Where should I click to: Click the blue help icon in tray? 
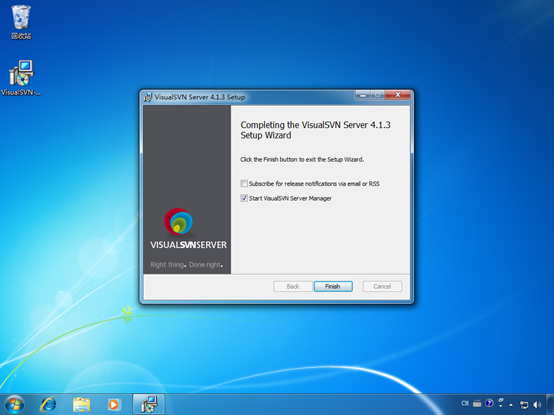(489, 403)
